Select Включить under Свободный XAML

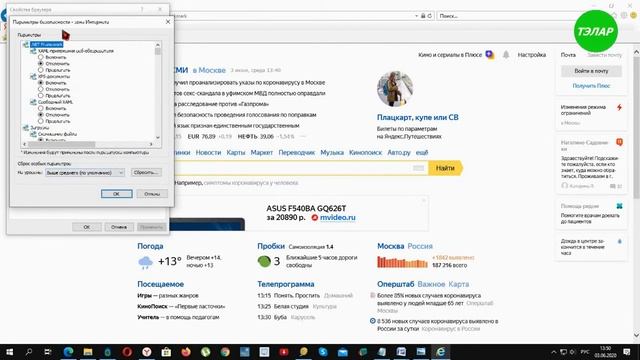[x=40, y=109]
